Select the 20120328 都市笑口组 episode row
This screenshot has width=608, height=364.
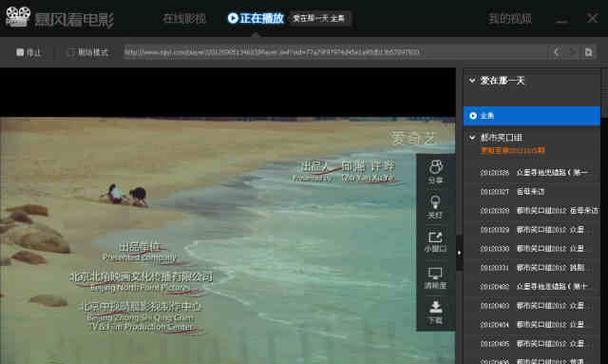point(532,210)
